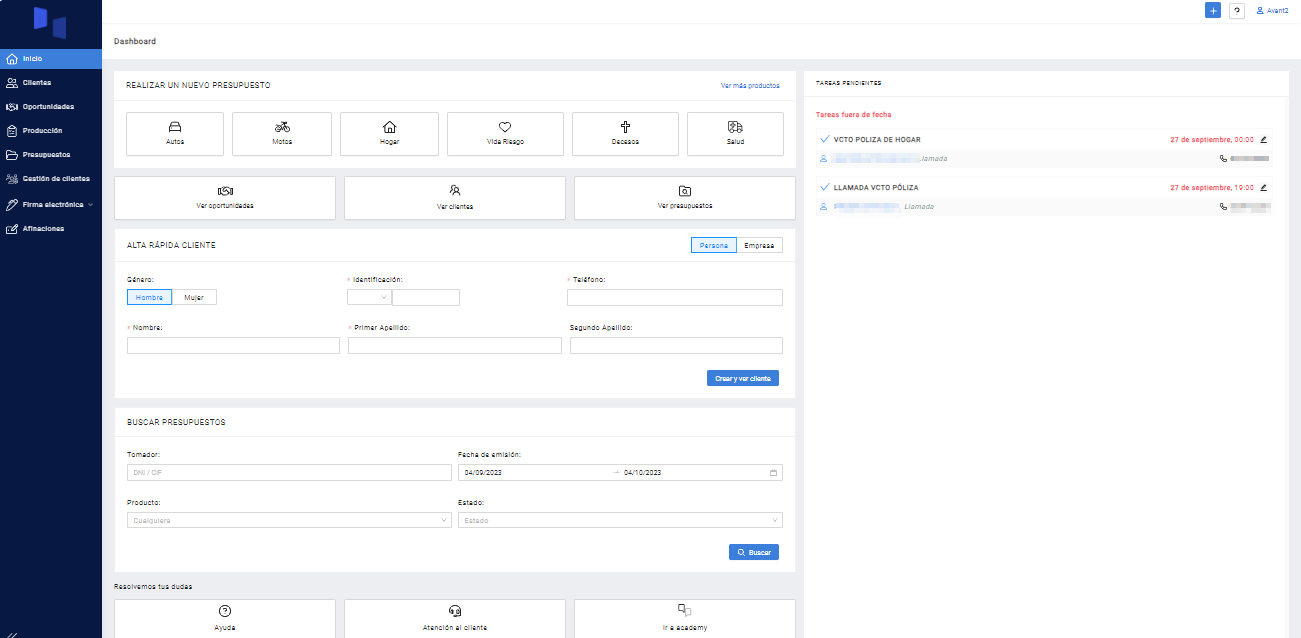The width and height of the screenshot is (1301, 638).
Task: Open the help question-mark icon in top bar
Action: [x=1237, y=10]
